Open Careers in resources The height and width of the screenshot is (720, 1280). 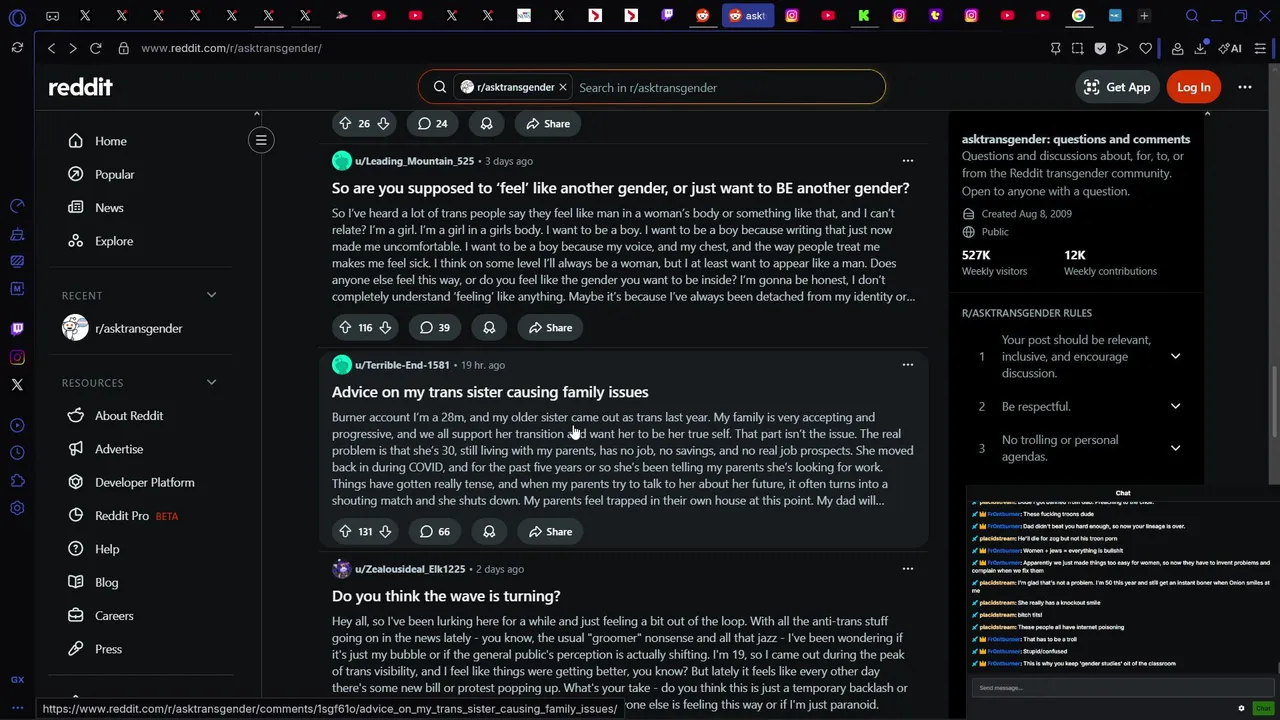pyautogui.click(x=114, y=616)
